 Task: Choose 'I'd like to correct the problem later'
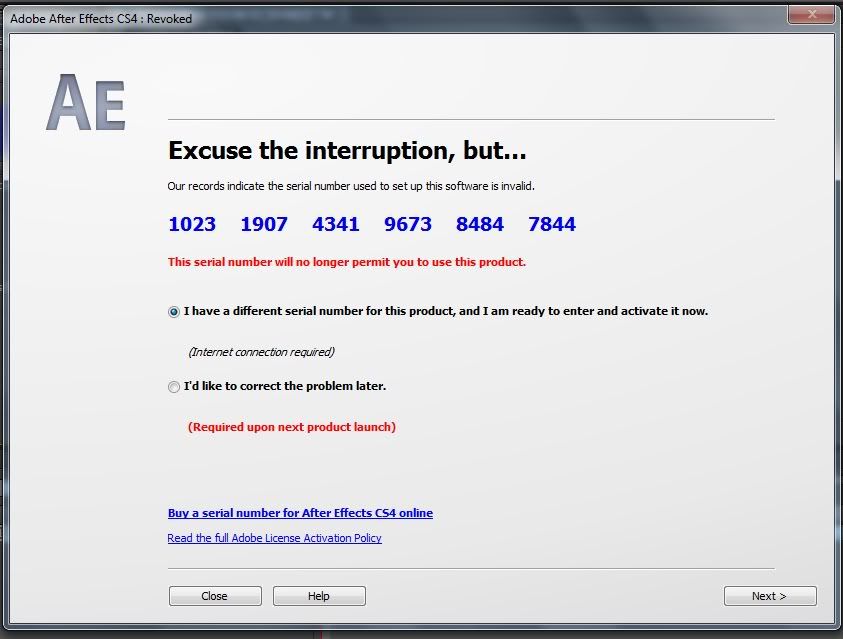174,387
